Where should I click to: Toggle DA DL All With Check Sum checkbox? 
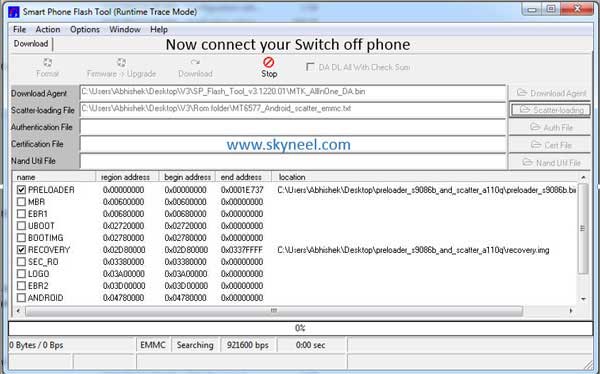click(x=310, y=67)
